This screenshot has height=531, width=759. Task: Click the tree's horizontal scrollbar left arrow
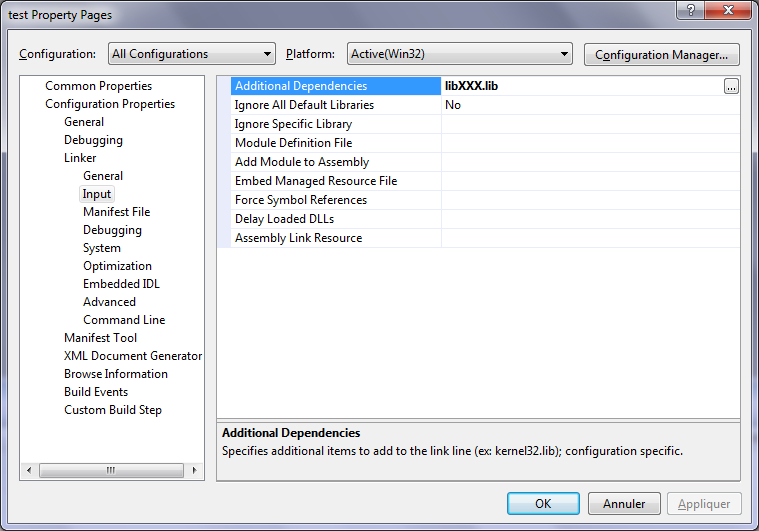pyautogui.click(x=29, y=470)
